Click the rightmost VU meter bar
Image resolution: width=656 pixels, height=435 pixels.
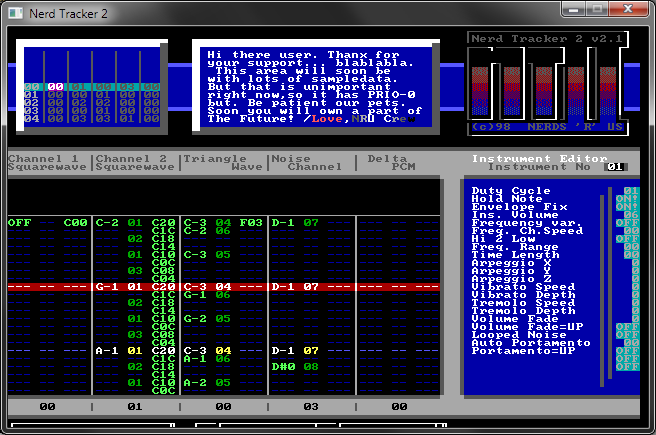pyautogui.click(x=607, y=91)
